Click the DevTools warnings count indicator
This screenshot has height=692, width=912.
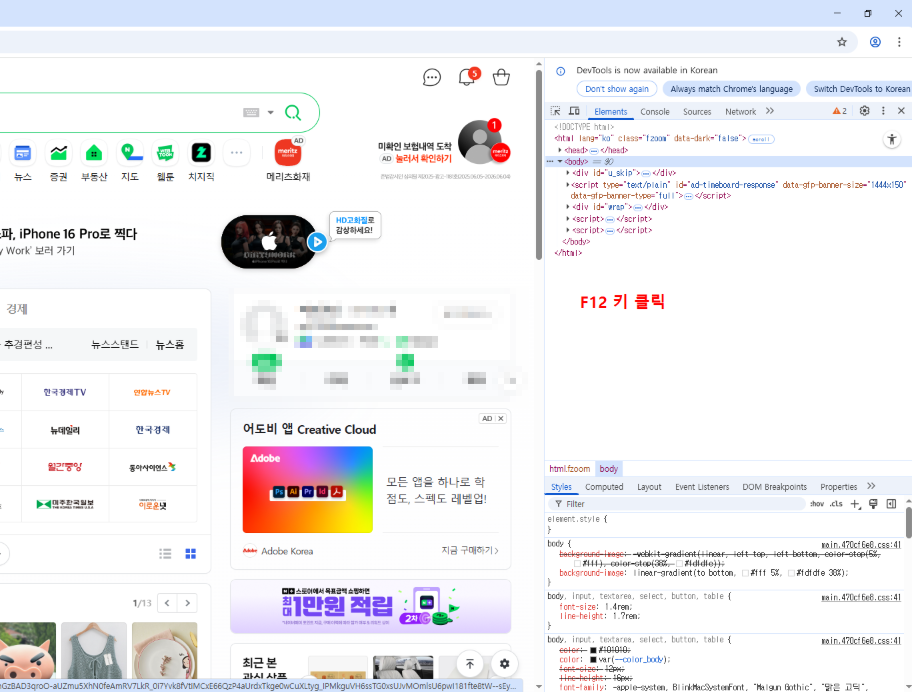[840, 111]
